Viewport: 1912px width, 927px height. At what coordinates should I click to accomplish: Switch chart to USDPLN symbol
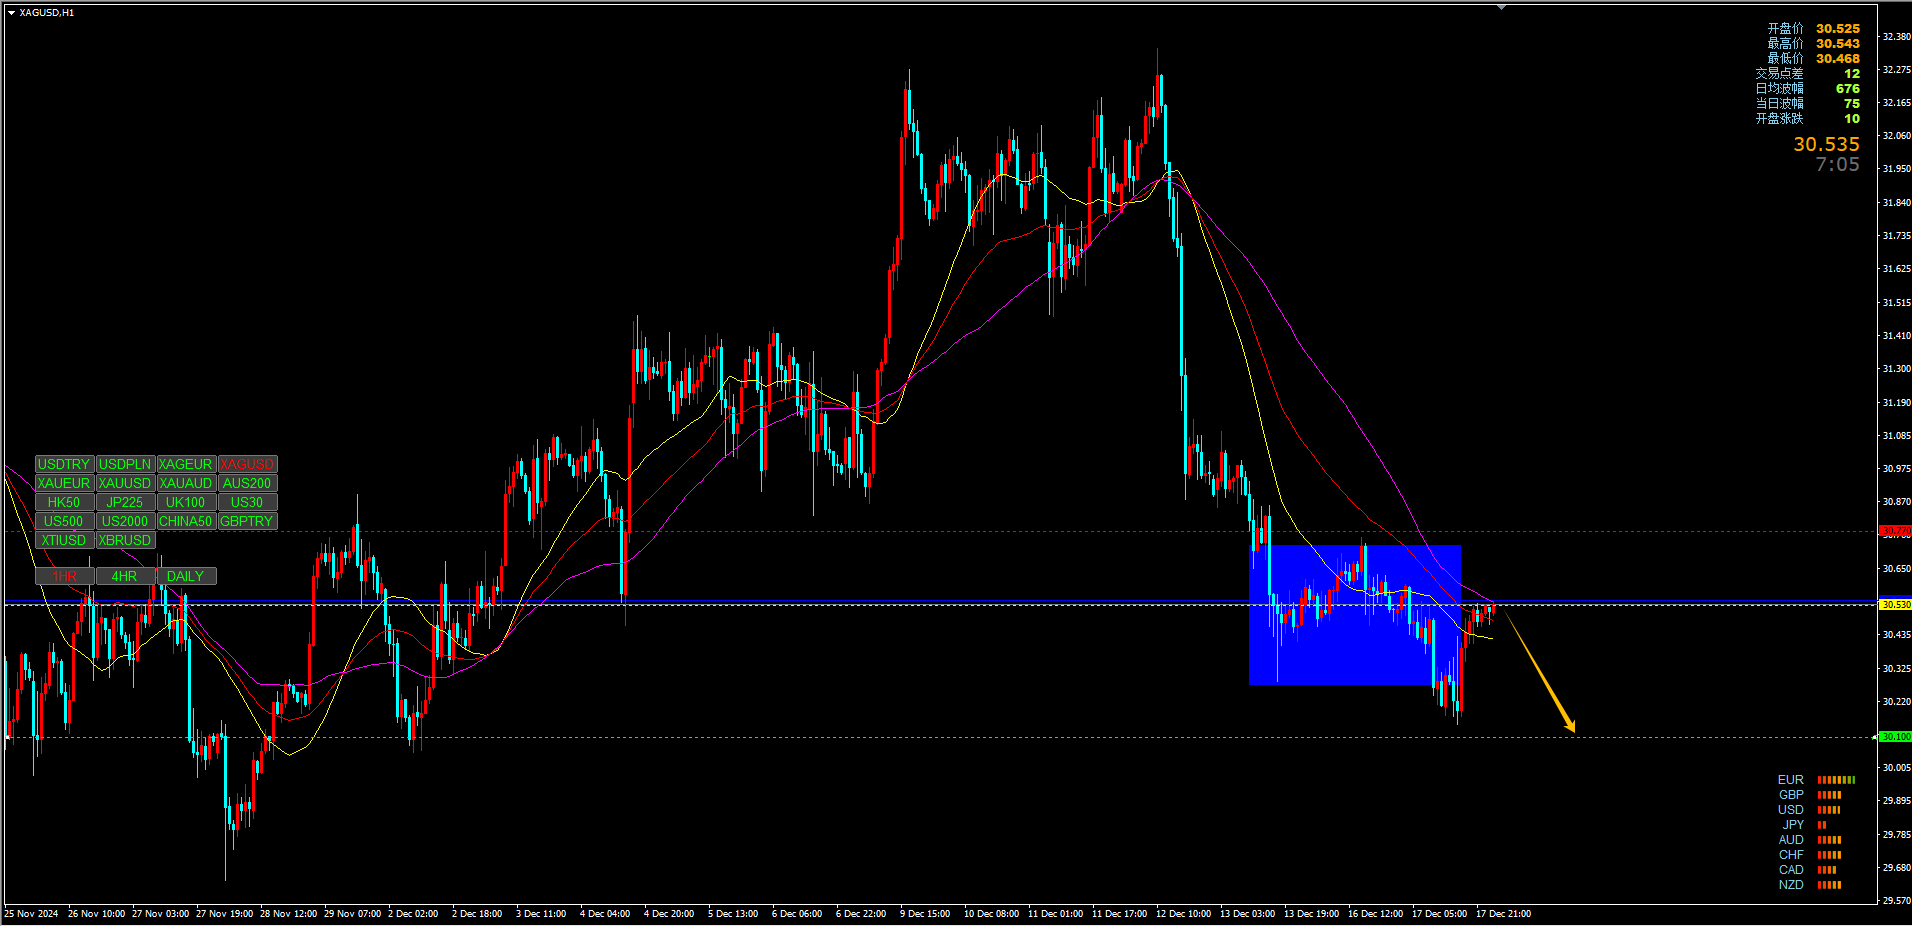[125, 464]
